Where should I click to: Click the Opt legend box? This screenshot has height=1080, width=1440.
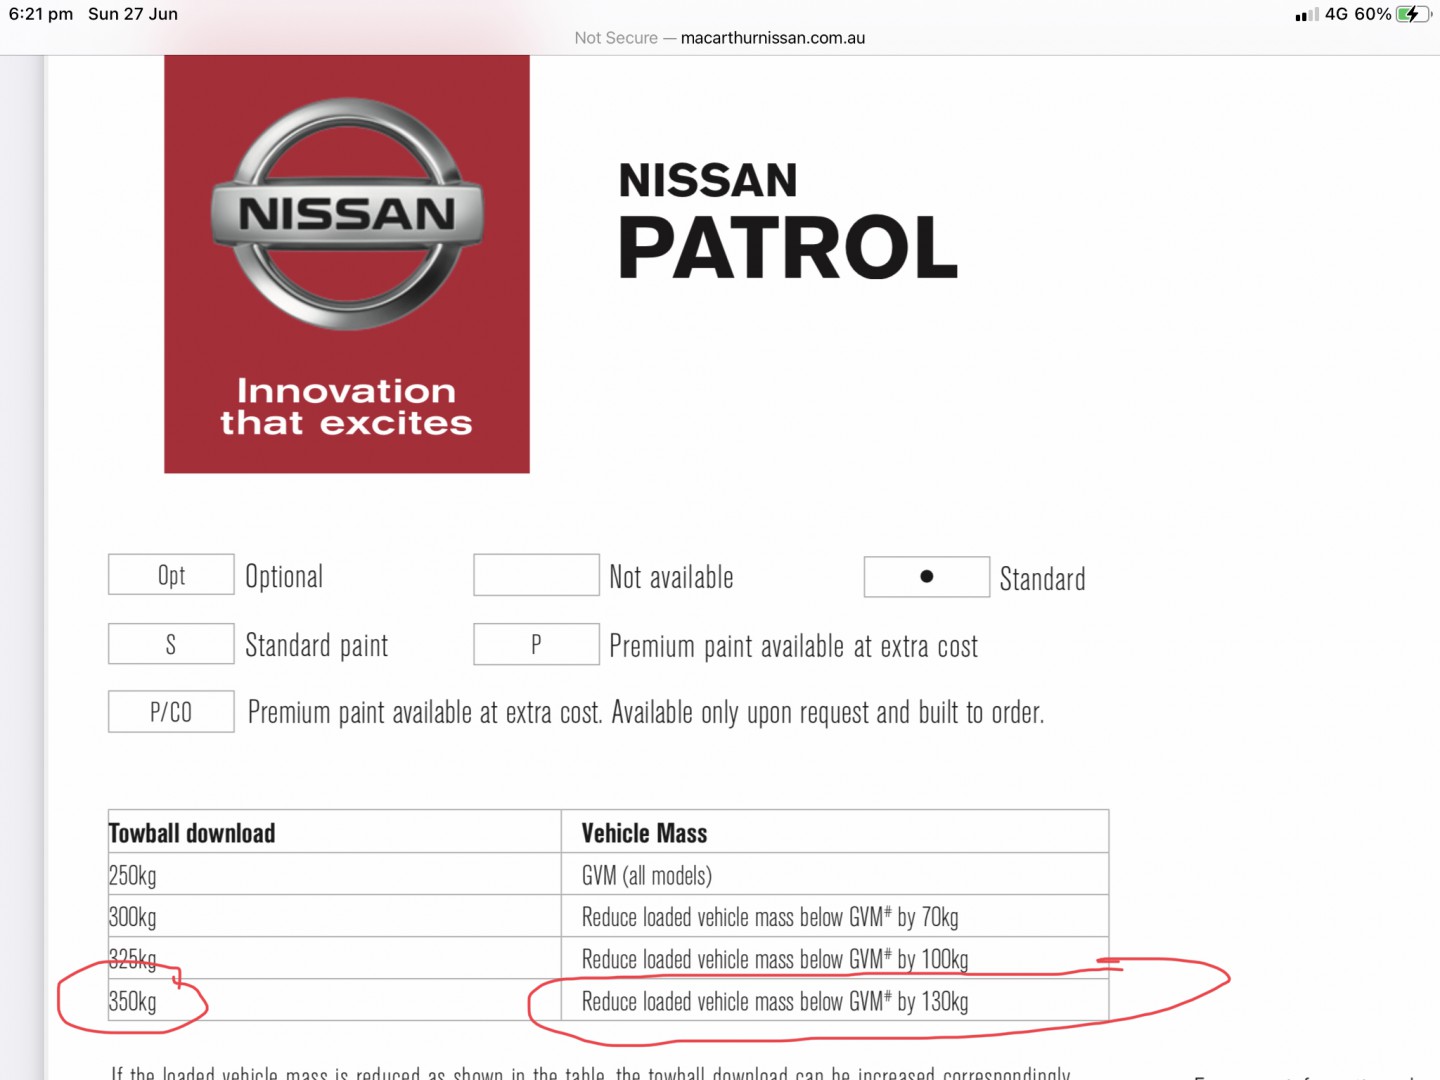click(171, 575)
